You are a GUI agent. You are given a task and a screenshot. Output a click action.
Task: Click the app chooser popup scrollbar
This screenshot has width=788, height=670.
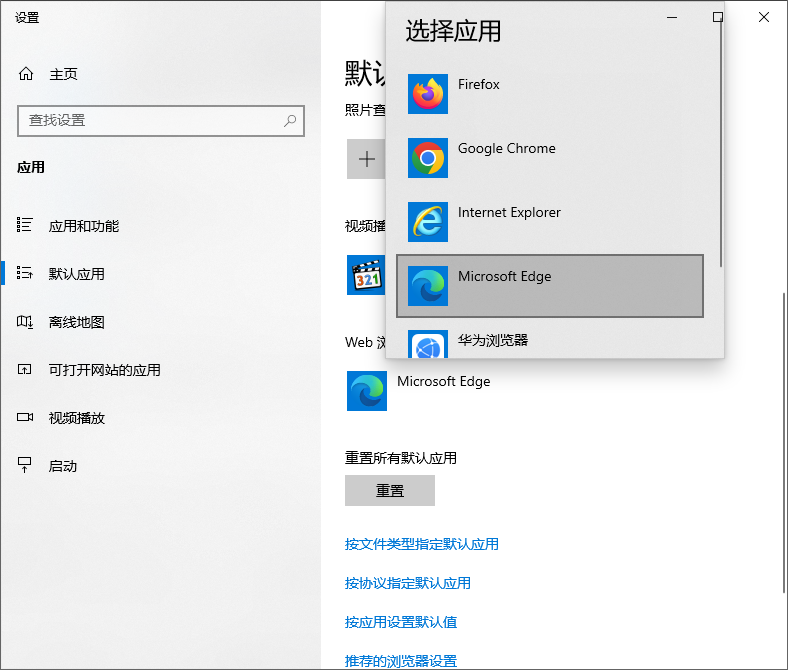pyautogui.click(x=721, y=142)
